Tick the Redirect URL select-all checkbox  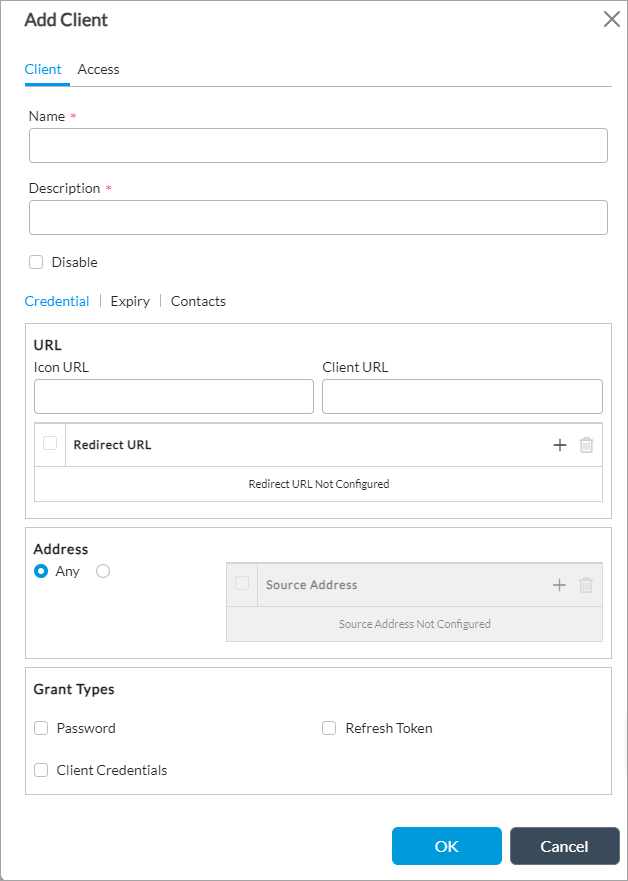tap(50, 444)
